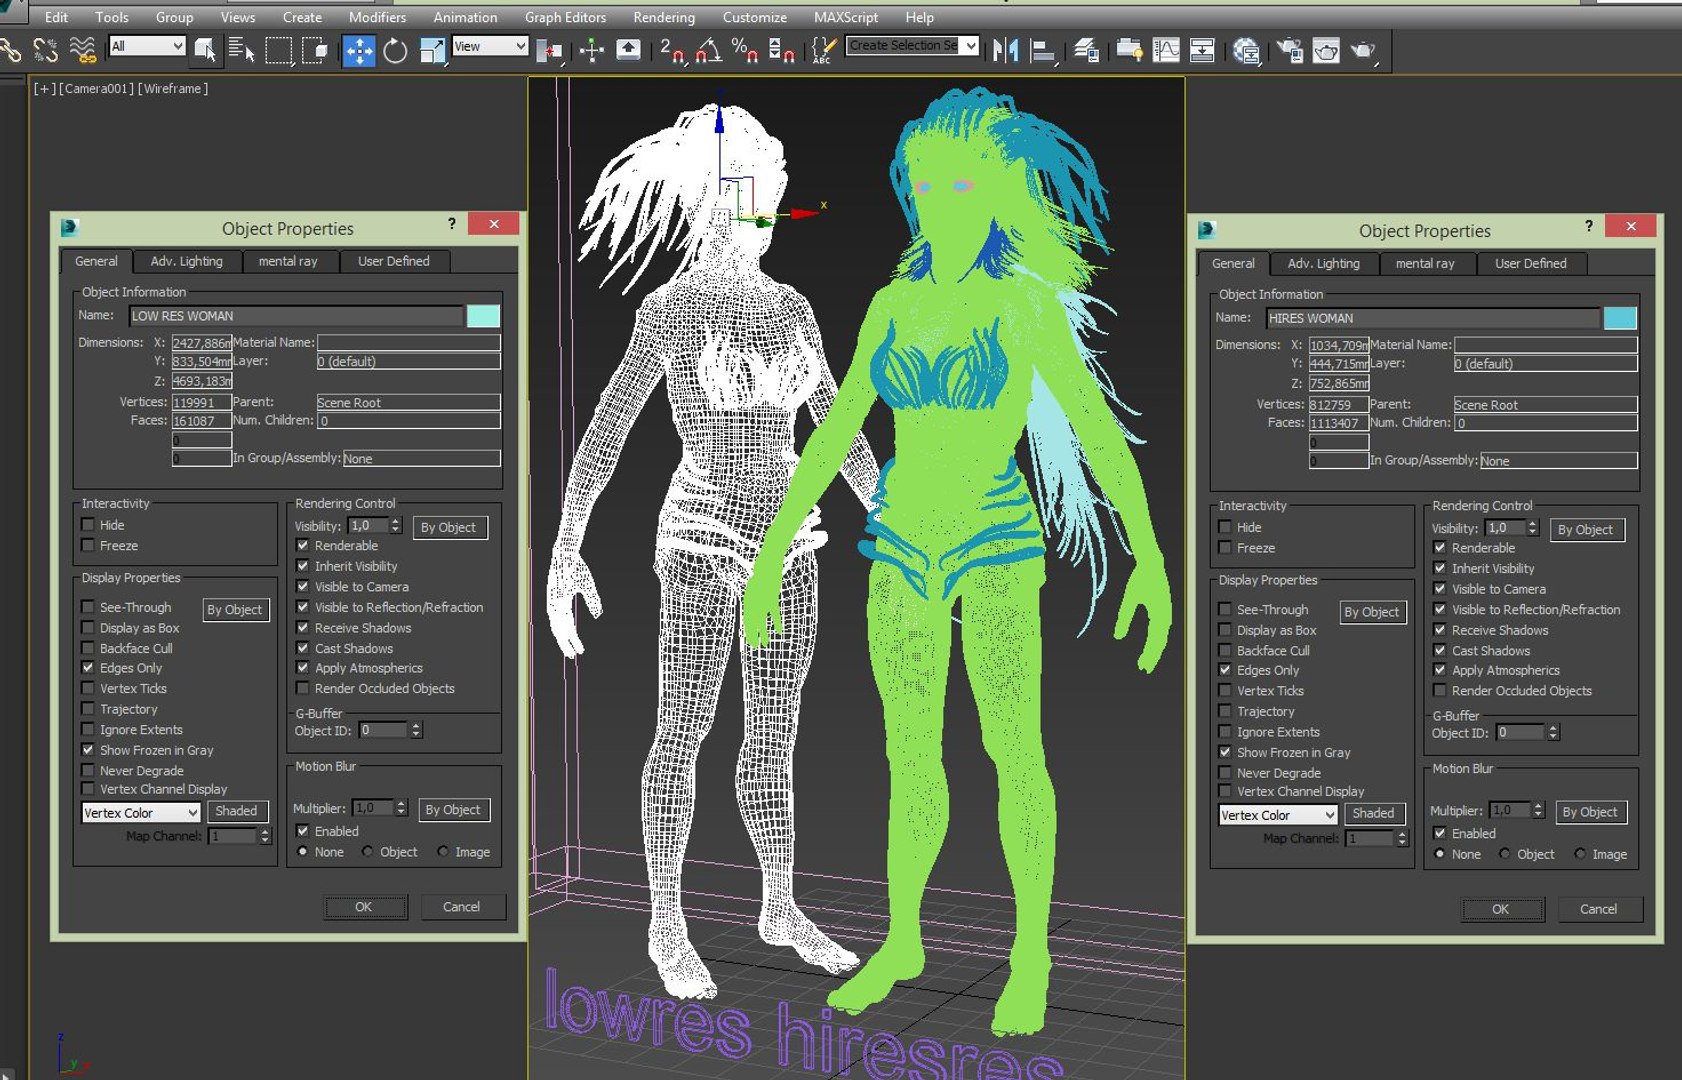Screen dimensions: 1682x1080
Task: Click LOW RES WOMAN object color swatch
Action: coord(483,316)
